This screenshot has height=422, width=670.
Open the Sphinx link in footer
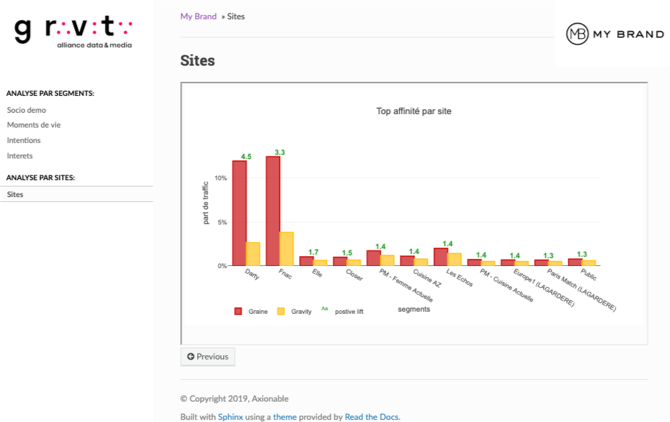[x=230, y=416]
